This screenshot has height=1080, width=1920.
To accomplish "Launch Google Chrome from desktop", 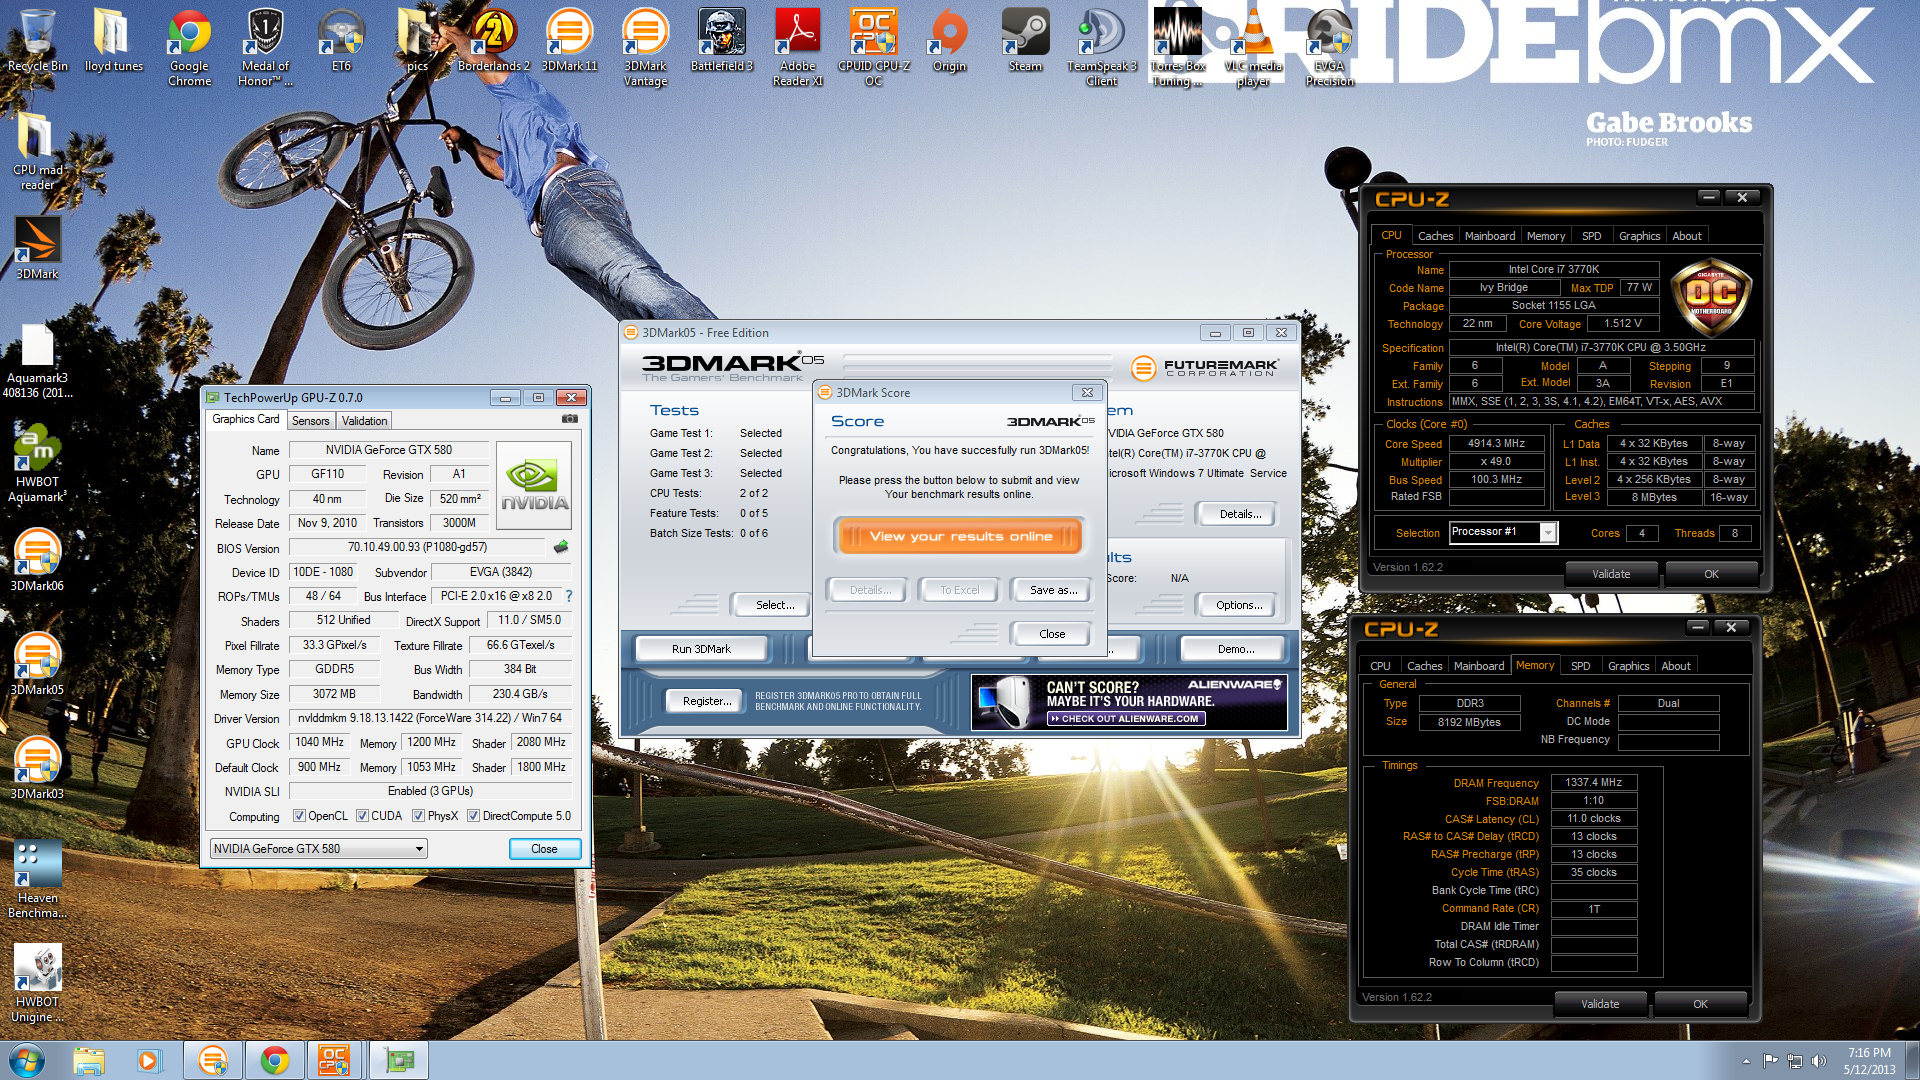I will point(189,47).
